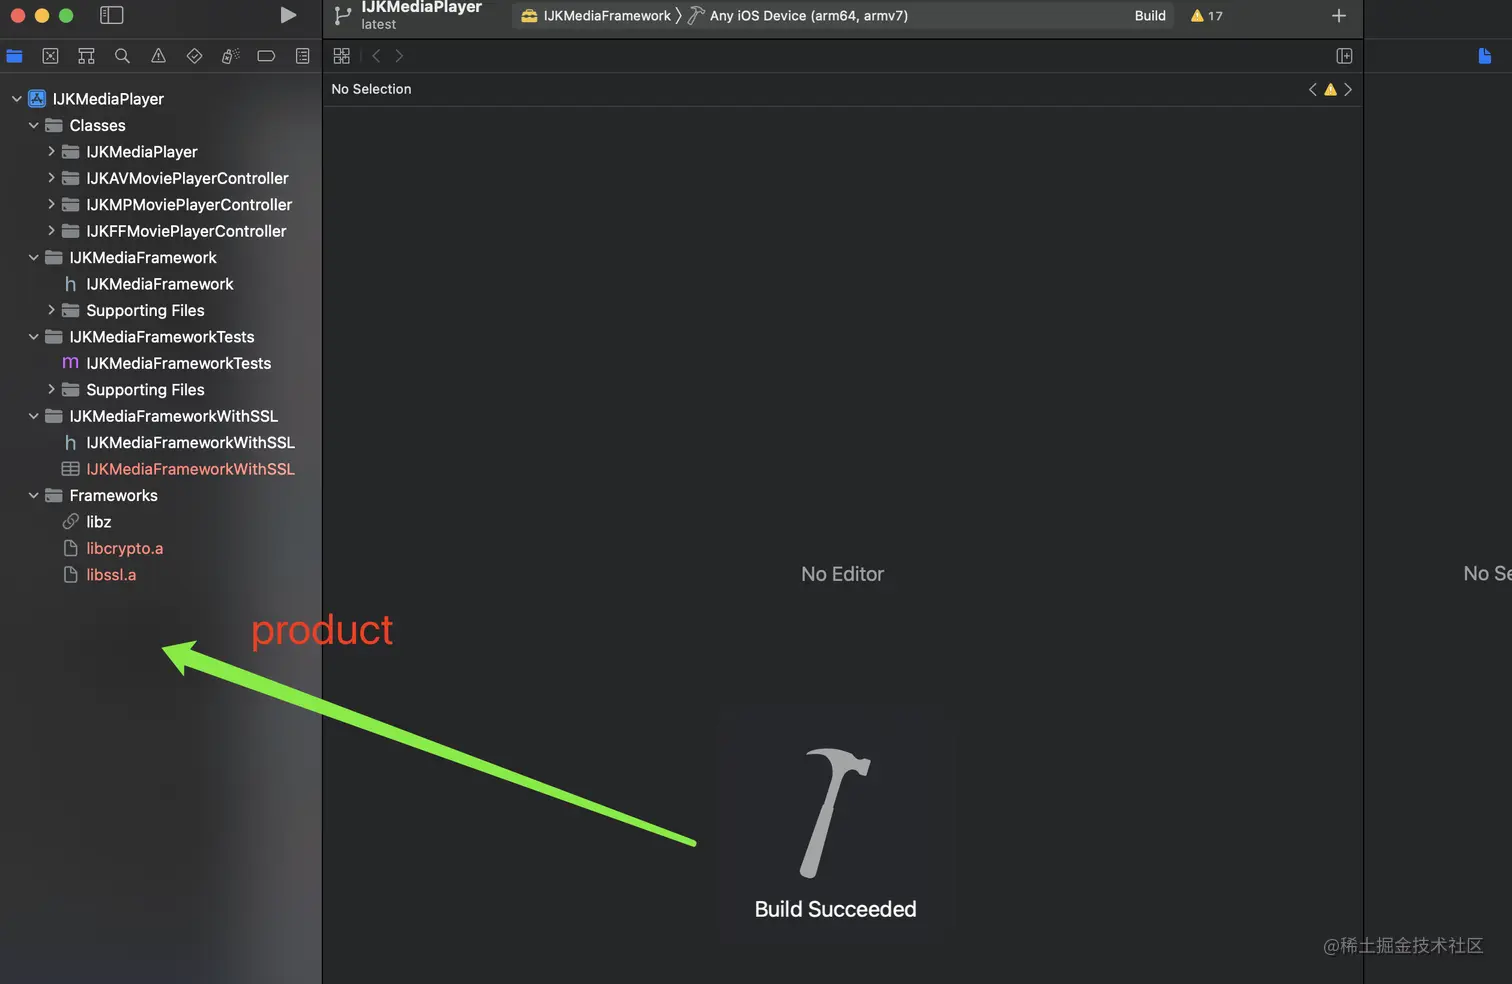Screen dimensions: 1512x984
Task: Collapse the IJKMediaPlayer project root
Action: (x=16, y=99)
